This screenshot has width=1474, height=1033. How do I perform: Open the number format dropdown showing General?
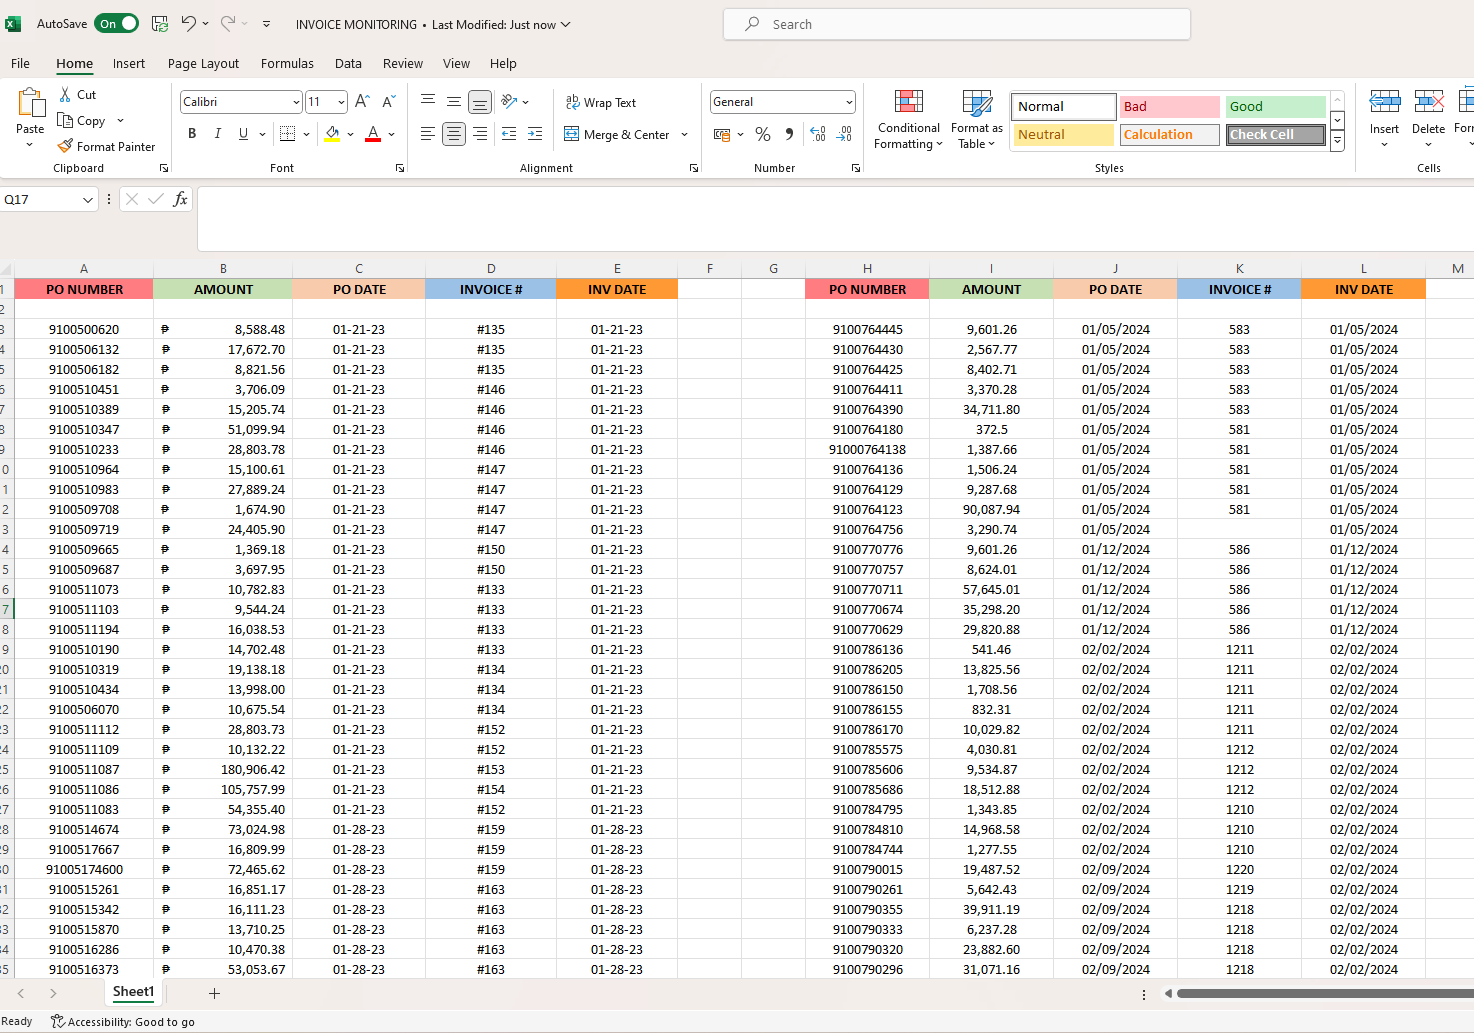[x=849, y=102]
